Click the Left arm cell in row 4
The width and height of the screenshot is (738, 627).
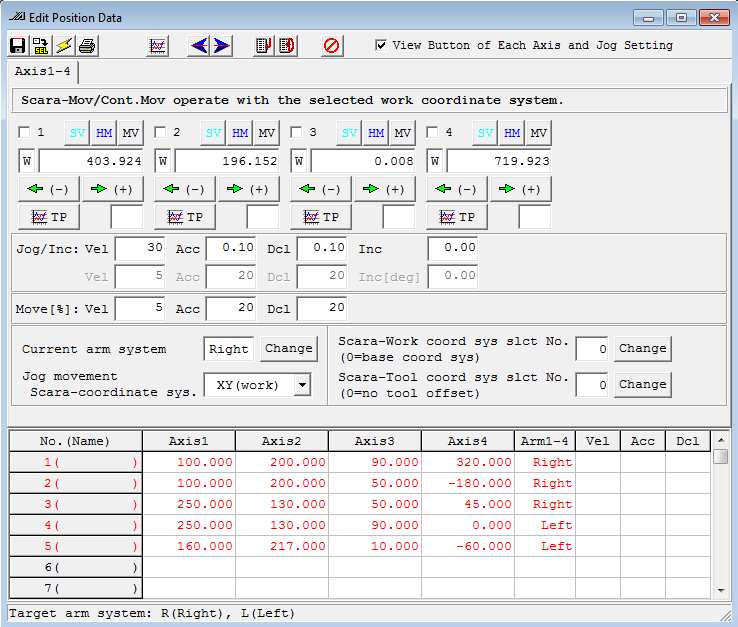coord(545,525)
